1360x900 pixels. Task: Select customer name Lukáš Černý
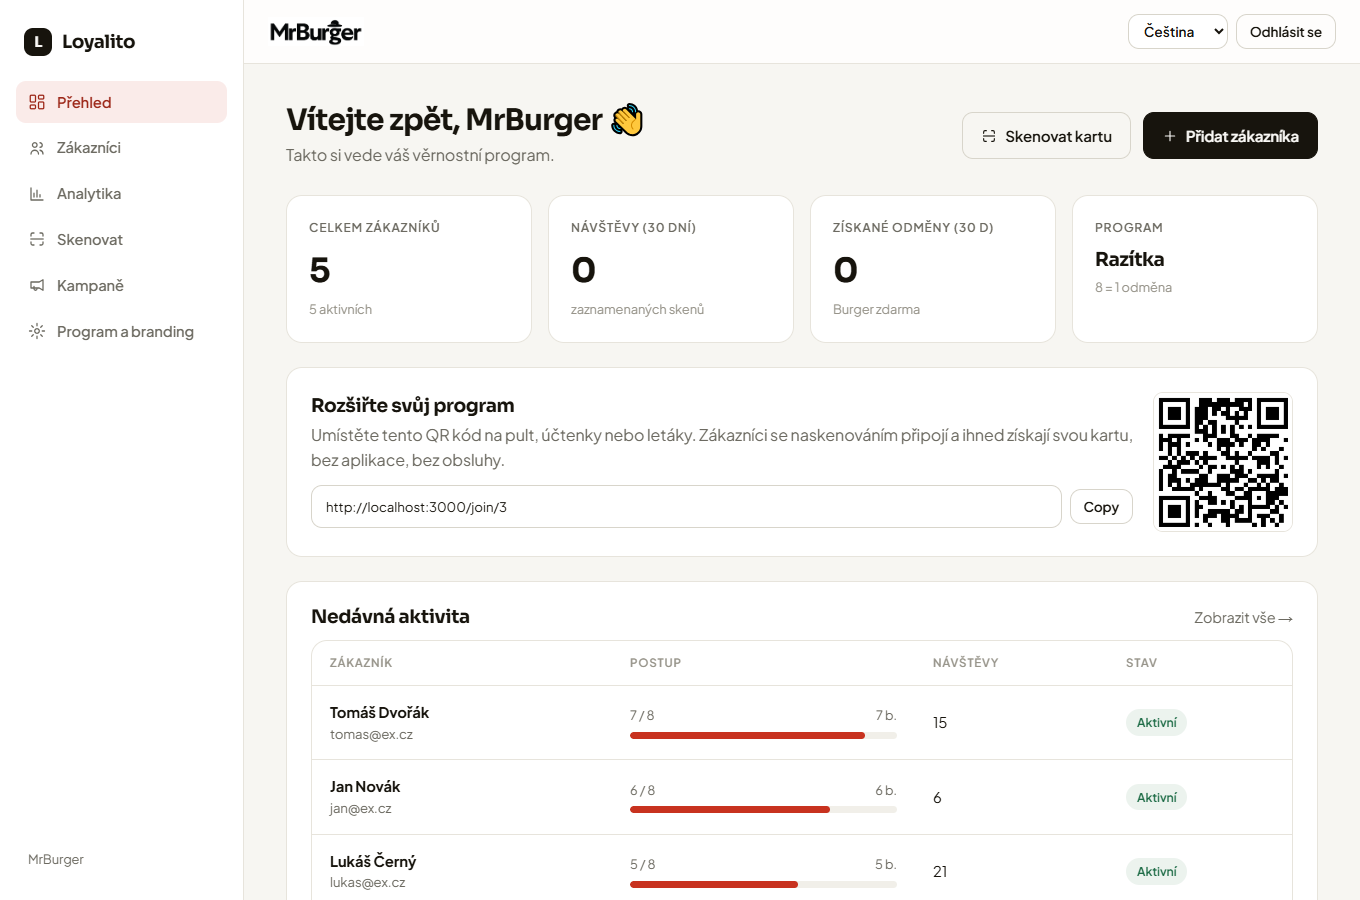373,862
